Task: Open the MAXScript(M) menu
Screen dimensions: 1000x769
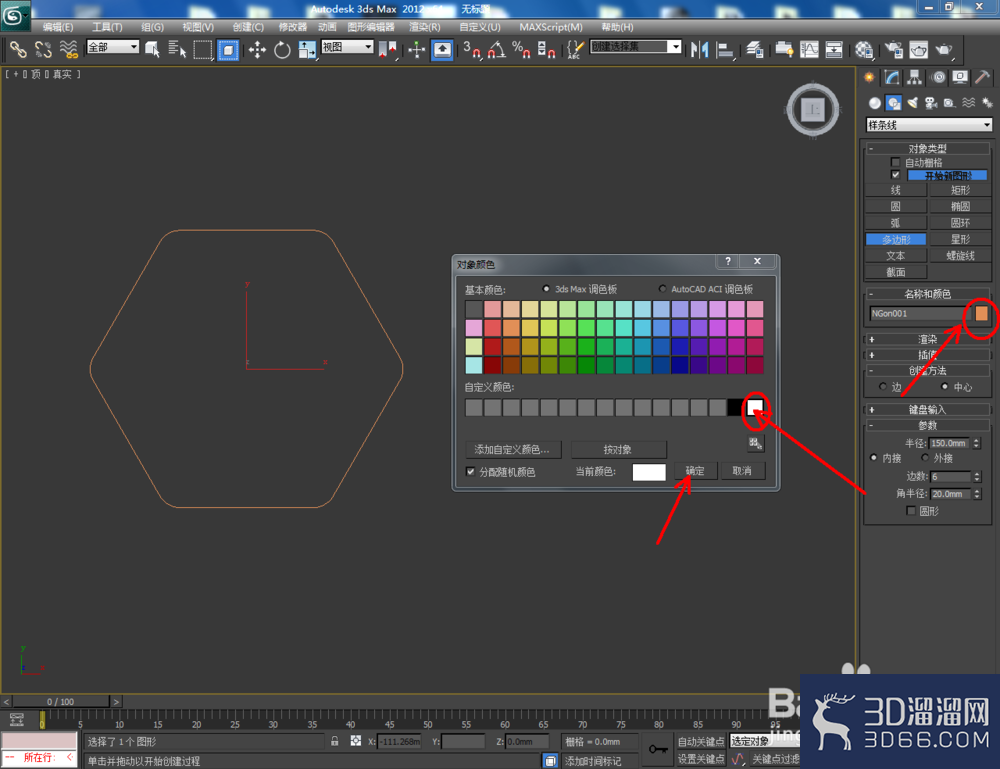Action: 550,27
